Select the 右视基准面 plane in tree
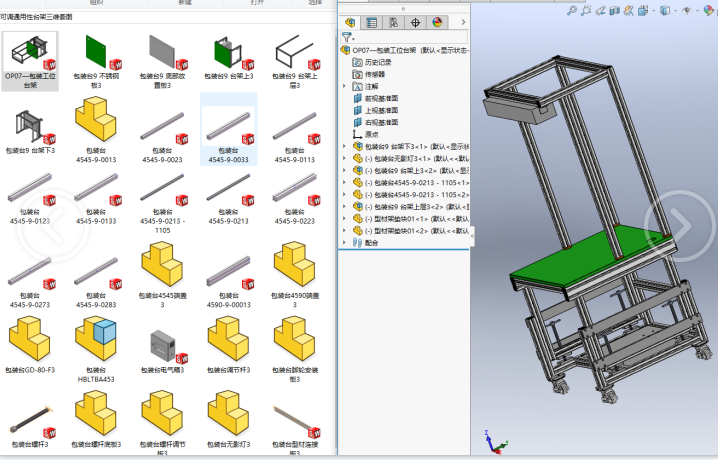Screen dimensions: 718x460 (375, 122)
